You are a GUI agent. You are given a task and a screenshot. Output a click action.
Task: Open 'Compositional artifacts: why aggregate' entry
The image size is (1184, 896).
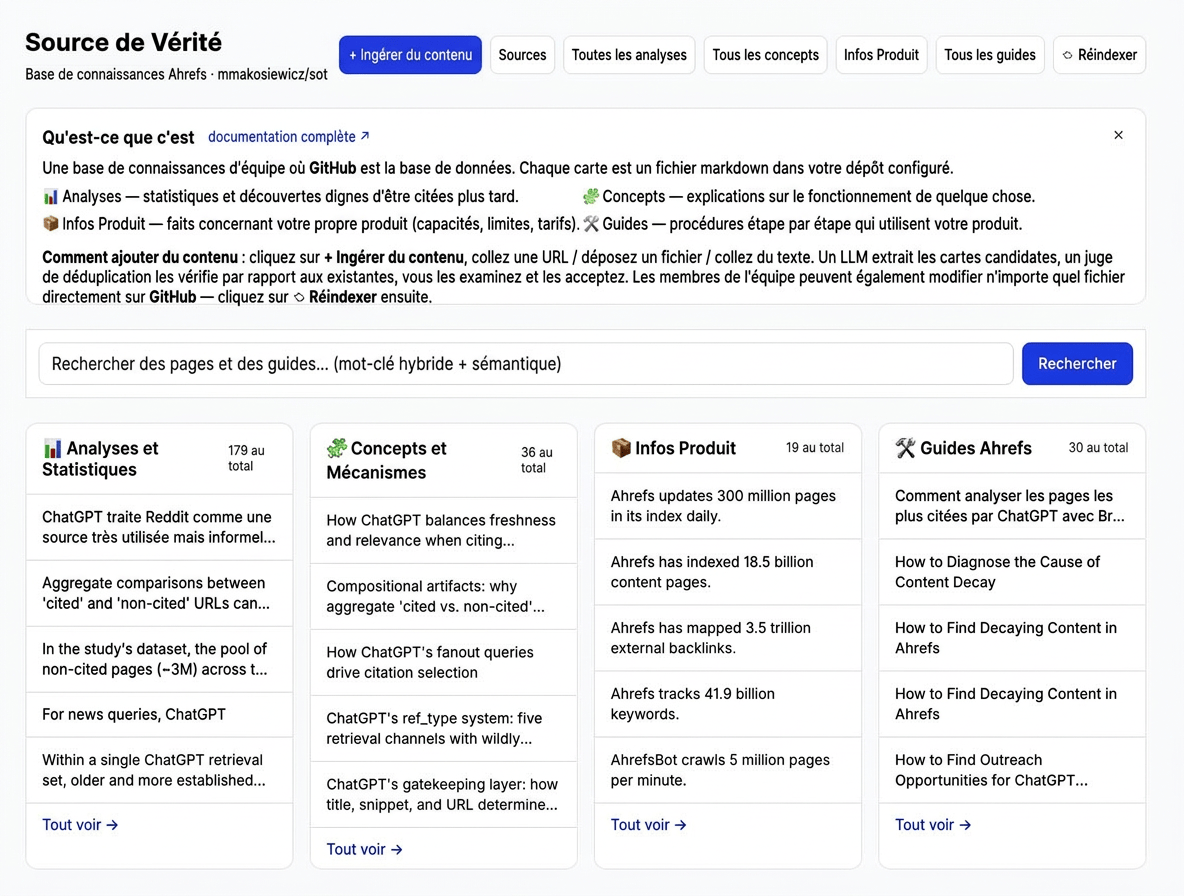pyautogui.click(x=444, y=596)
